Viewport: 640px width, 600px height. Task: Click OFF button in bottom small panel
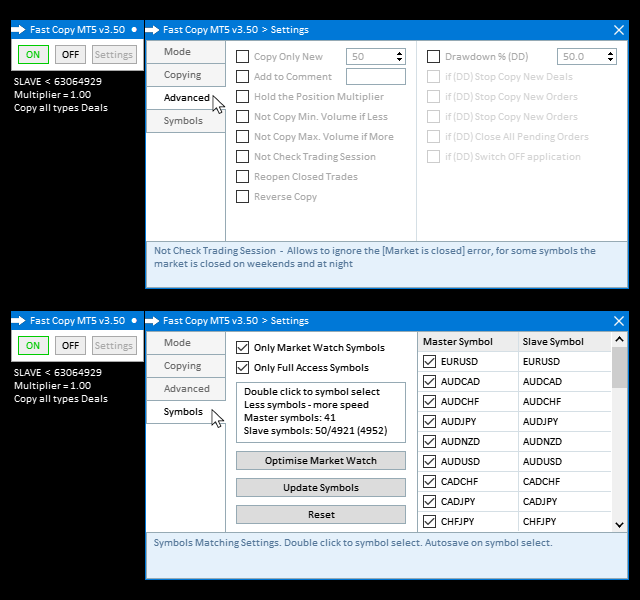pyautogui.click(x=71, y=346)
